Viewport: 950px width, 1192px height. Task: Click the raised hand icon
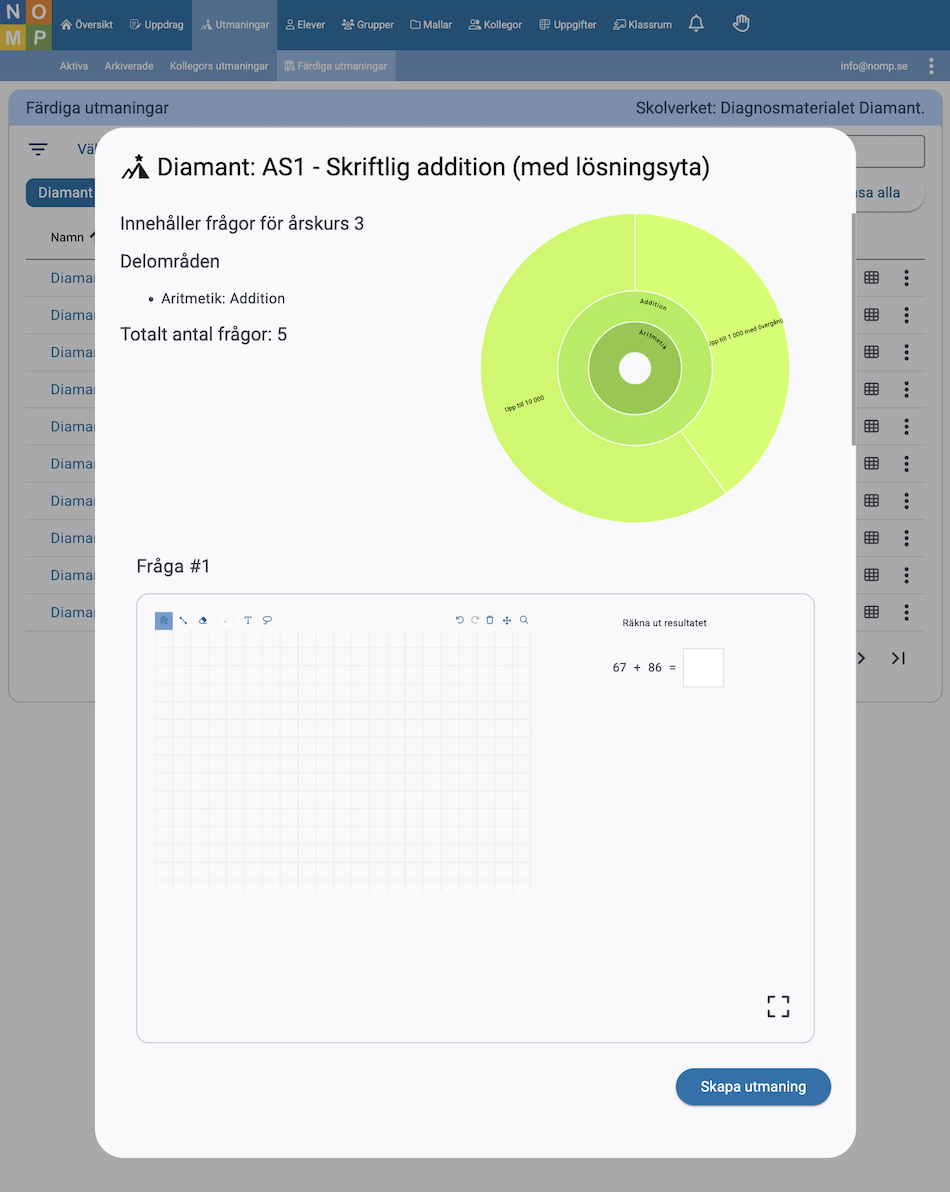click(741, 24)
